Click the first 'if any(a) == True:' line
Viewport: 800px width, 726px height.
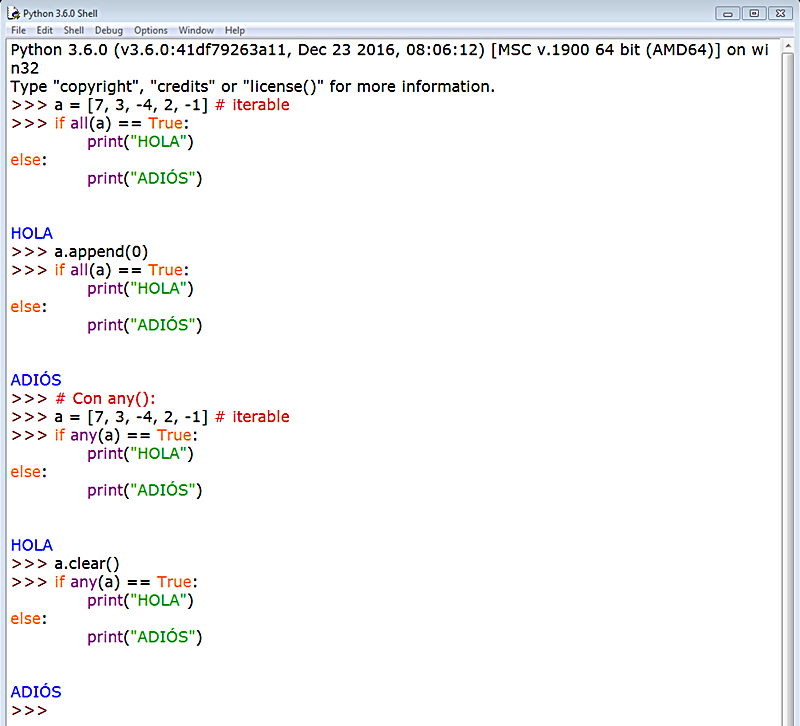(x=126, y=435)
